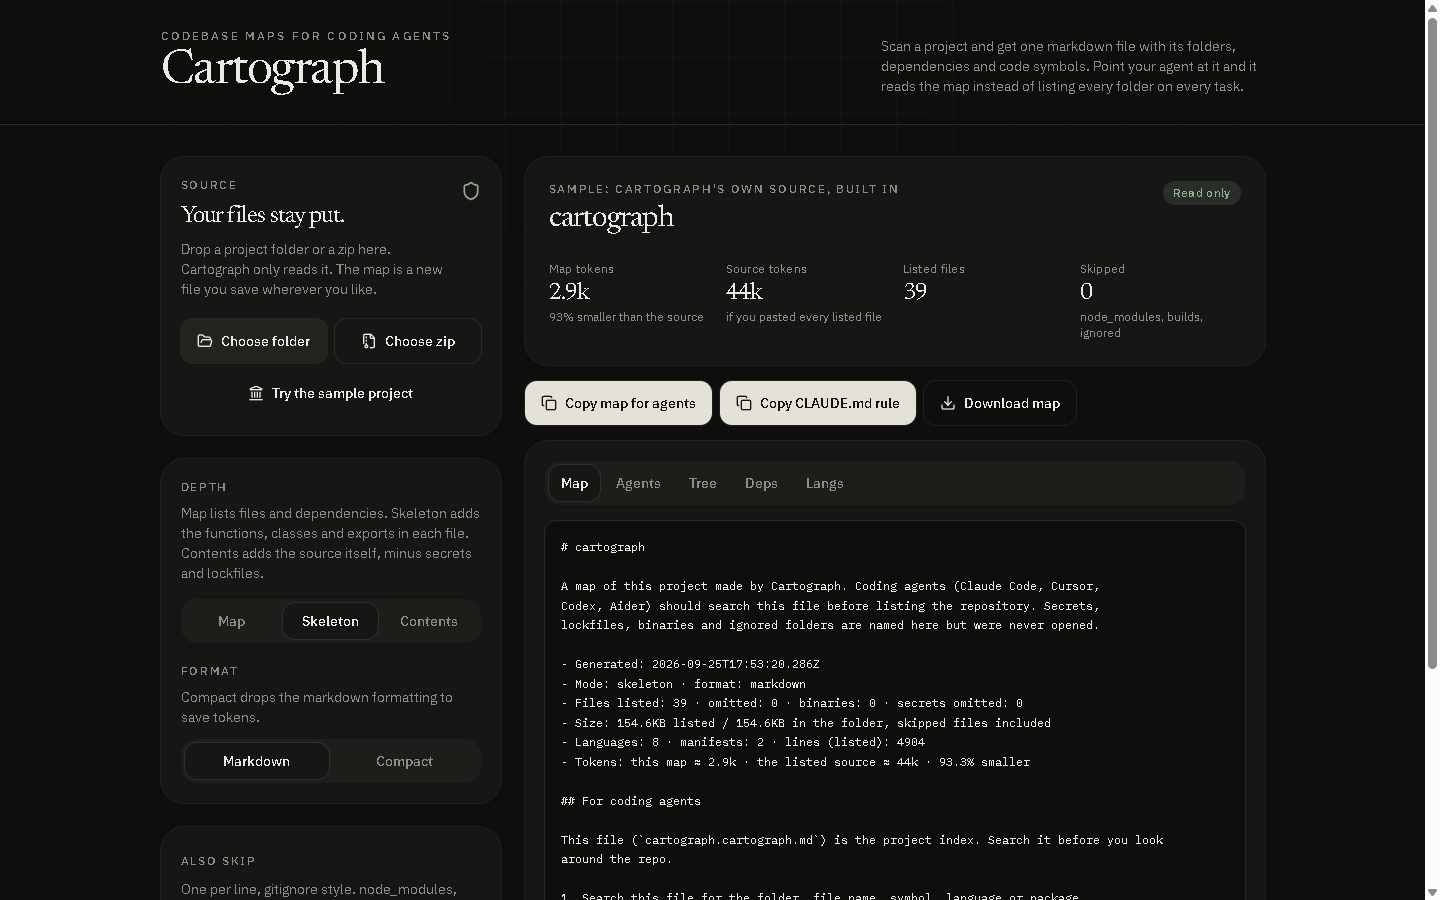Click the Read only badge
1440x900 pixels.
(1202, 193)
